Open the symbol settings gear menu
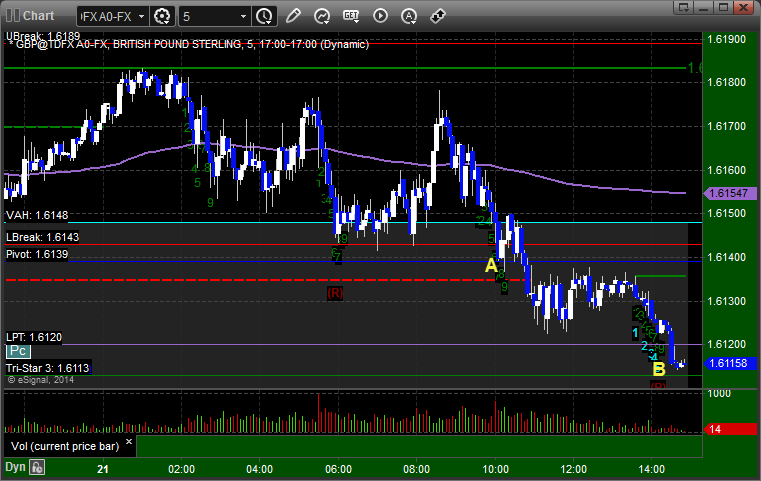The image size is (761, 481). (x=162, y=16)
